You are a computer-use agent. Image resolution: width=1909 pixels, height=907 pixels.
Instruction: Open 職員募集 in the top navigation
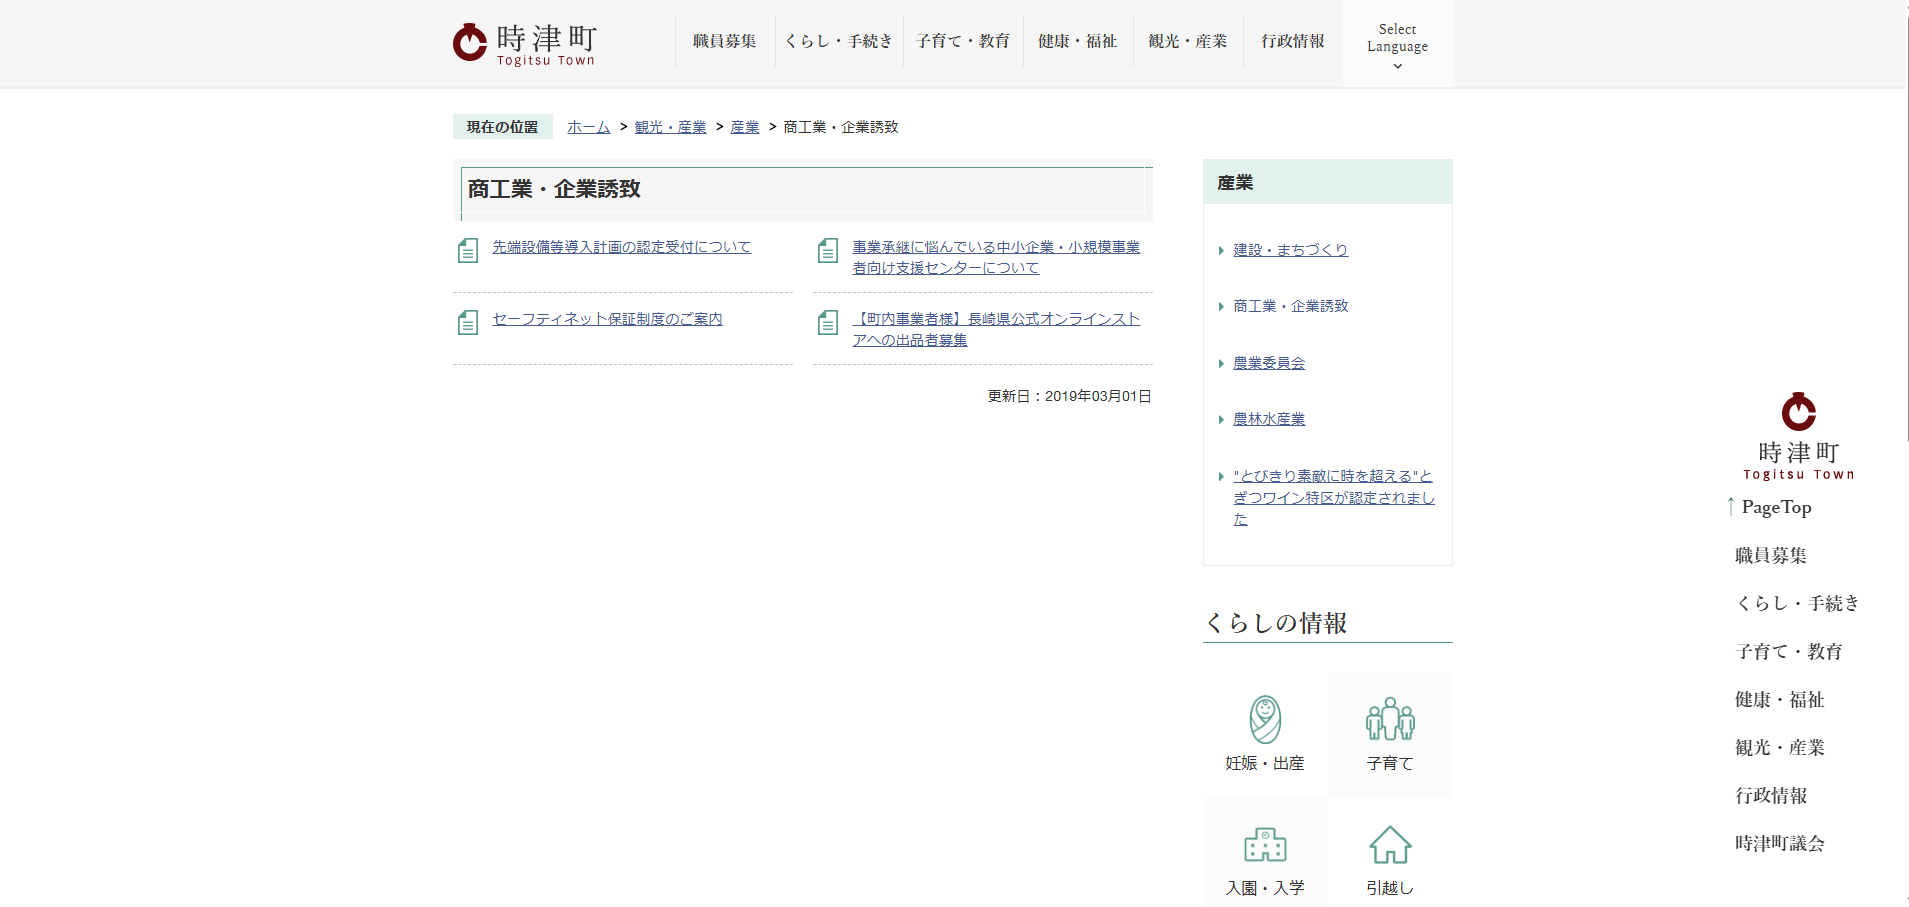point(725,41)
